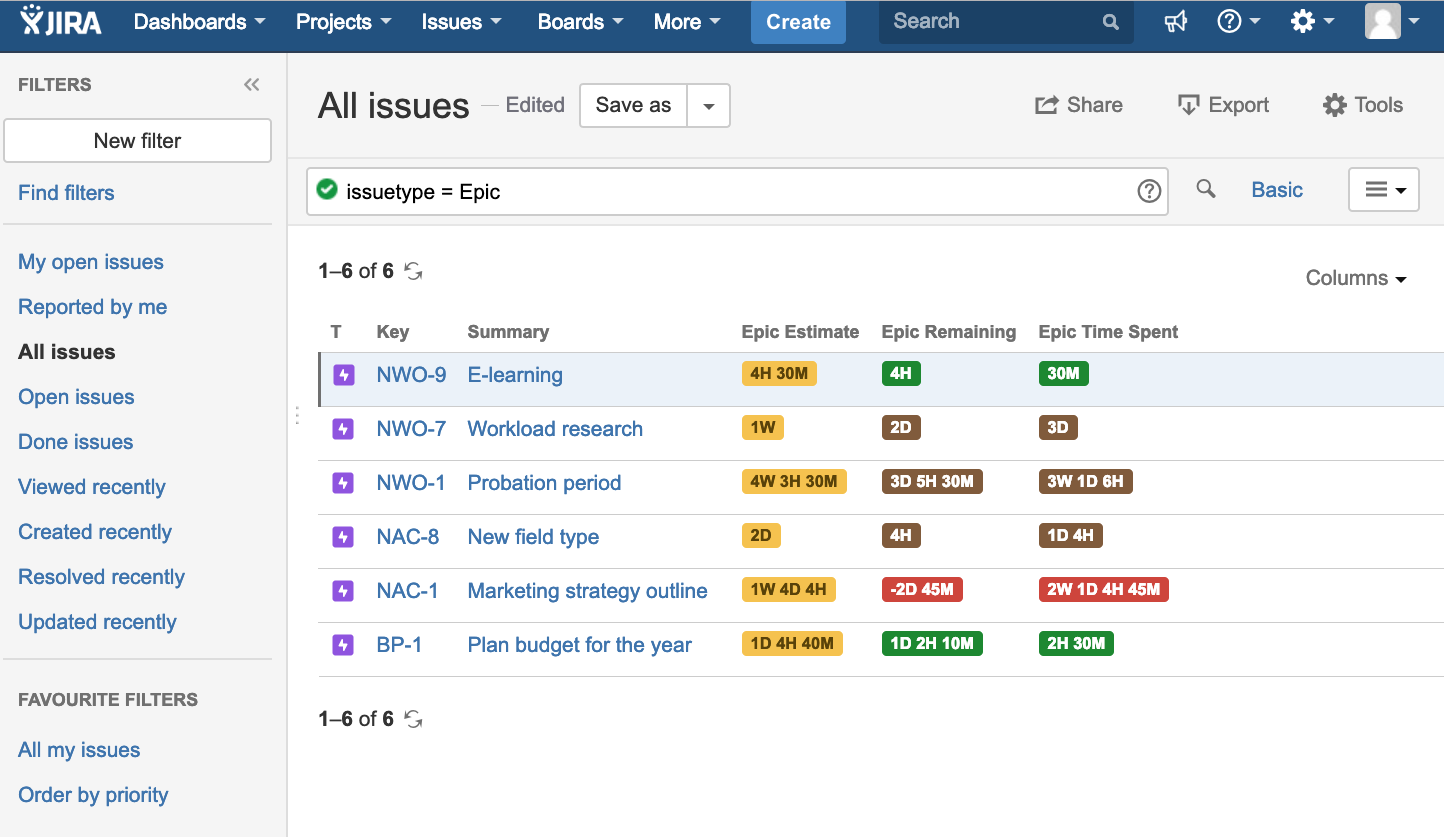Click the feedback megaphone icon
The image size is (1444, 837).
(x=1176, y=22)
